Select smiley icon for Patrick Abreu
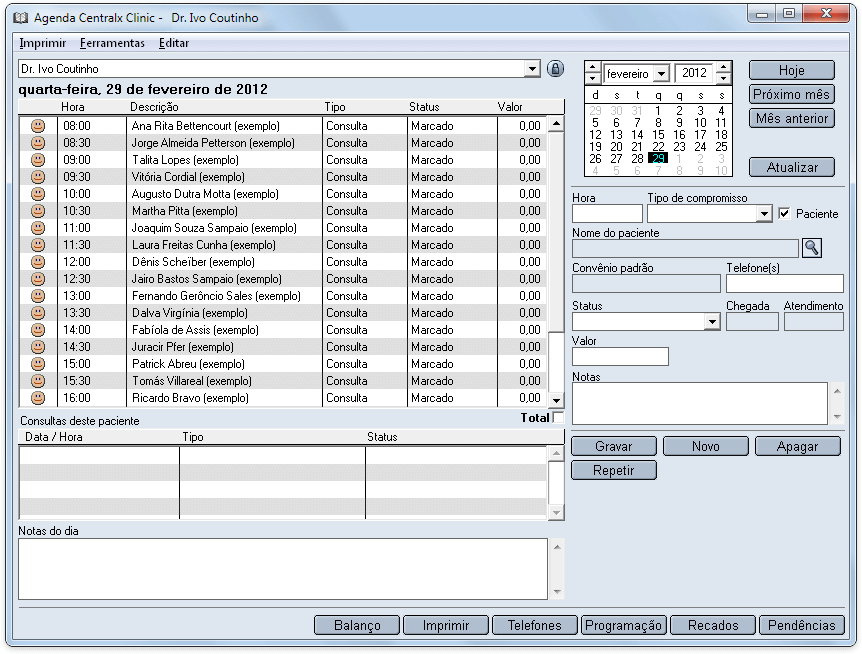The image size is (862, 654). coord(38,364)
